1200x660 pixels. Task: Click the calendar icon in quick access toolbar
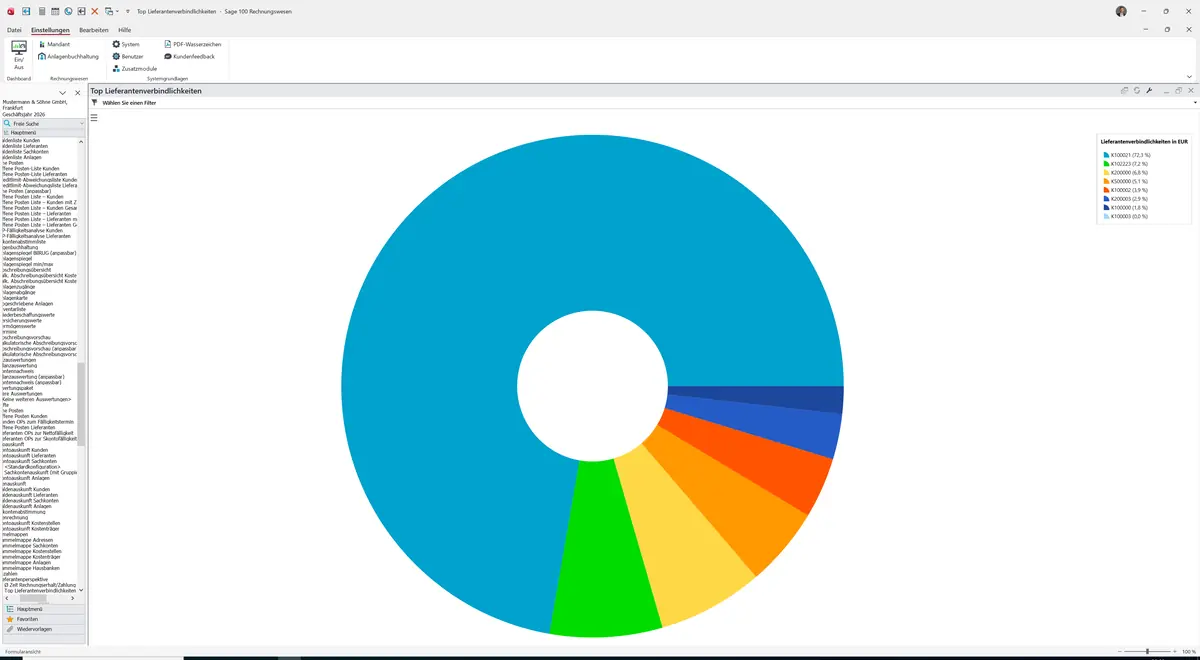click(x=54, y=11)
